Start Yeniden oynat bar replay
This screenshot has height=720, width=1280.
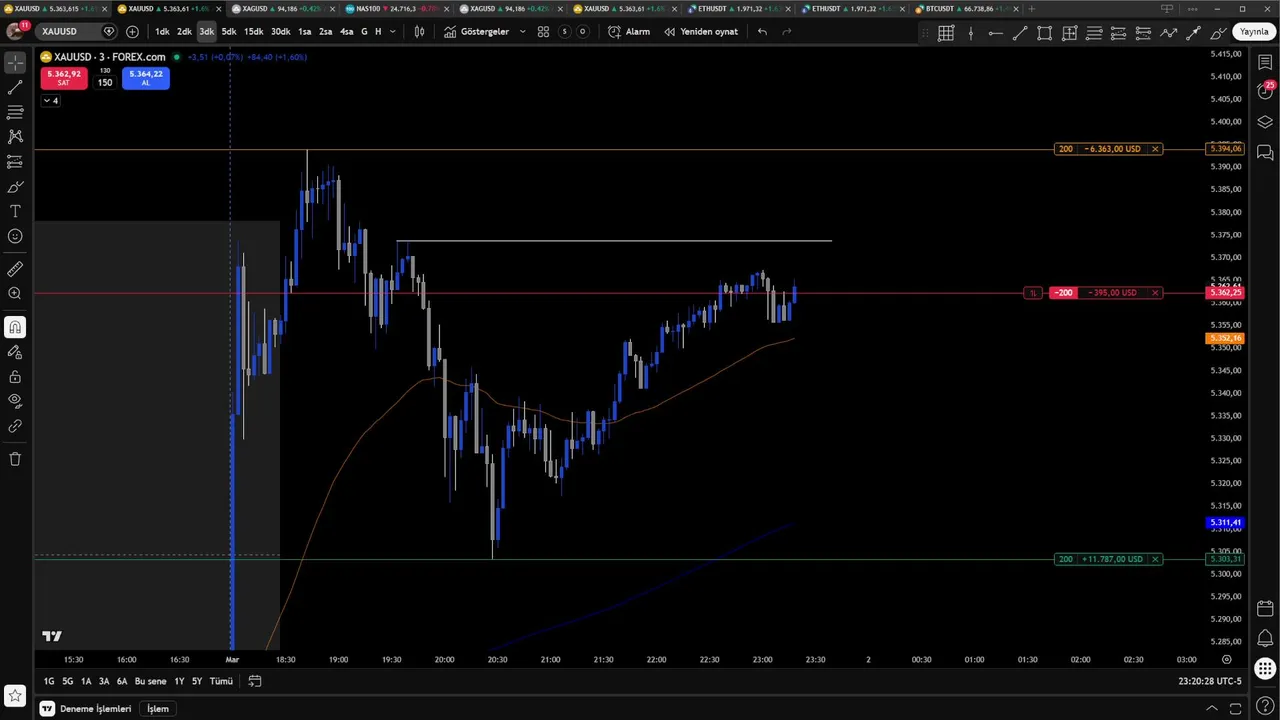click(701, 32)
